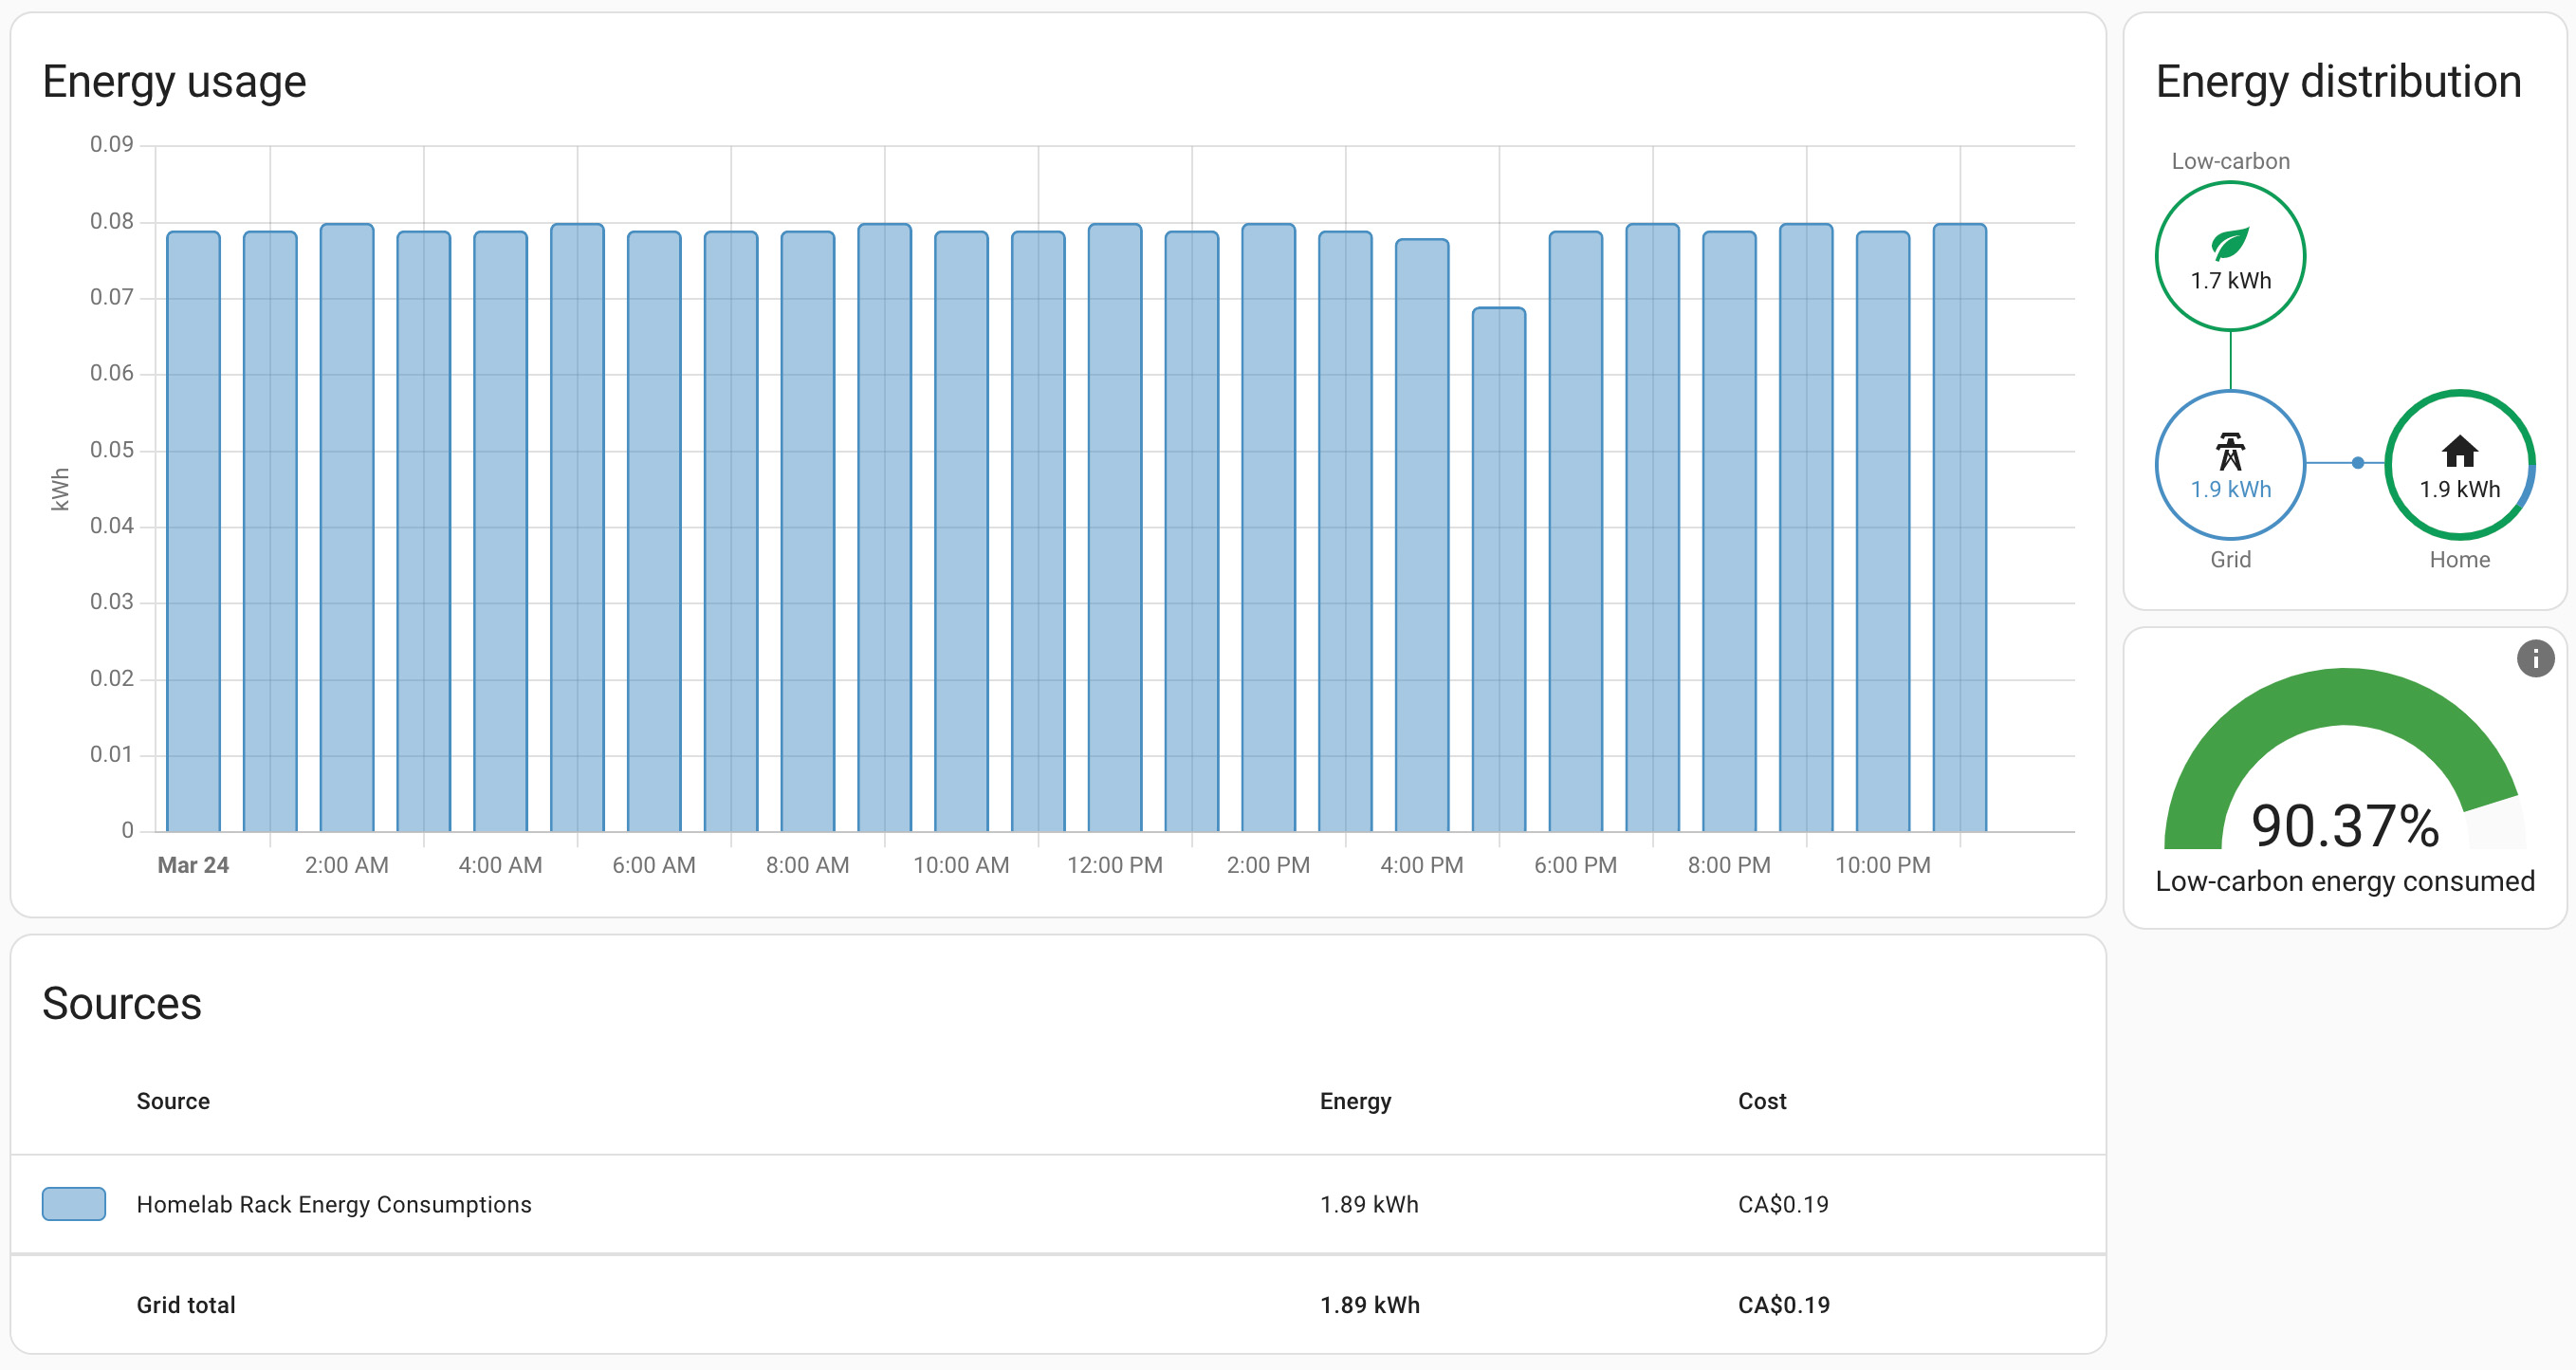Click the Home label under house circle
Screen dimensions: 2576x1370
2459,560
